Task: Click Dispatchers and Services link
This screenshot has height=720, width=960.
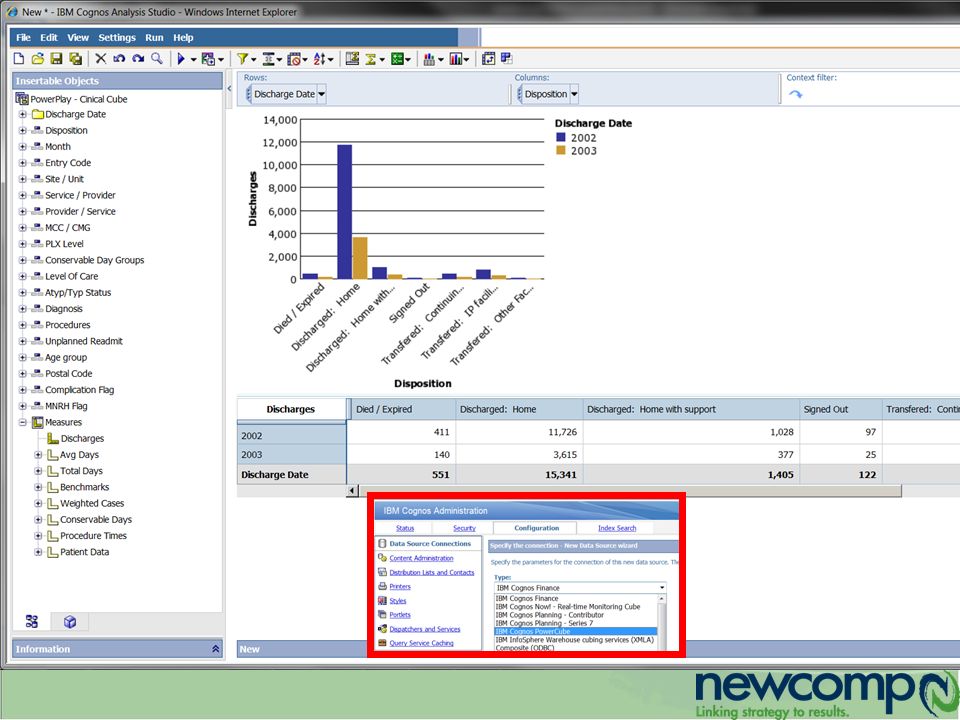Action: pos(425,629)
